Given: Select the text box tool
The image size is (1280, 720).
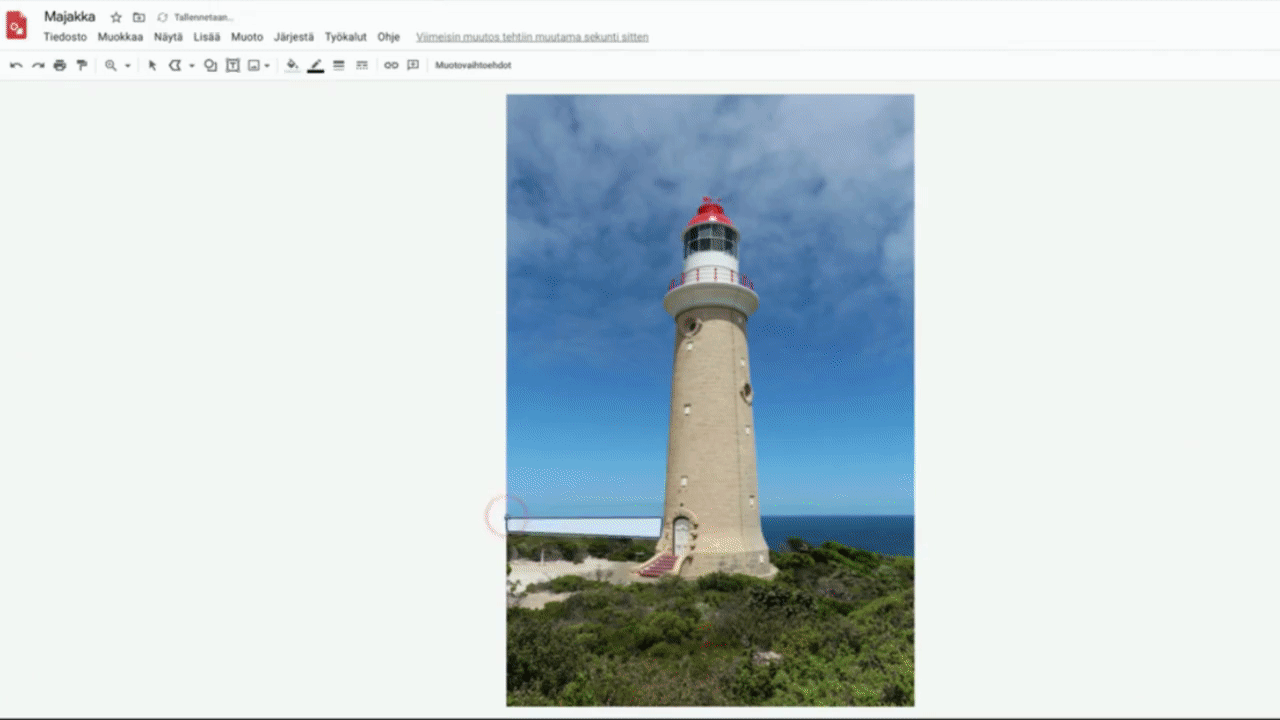Looking at the screenshot, I should point(232,65).
